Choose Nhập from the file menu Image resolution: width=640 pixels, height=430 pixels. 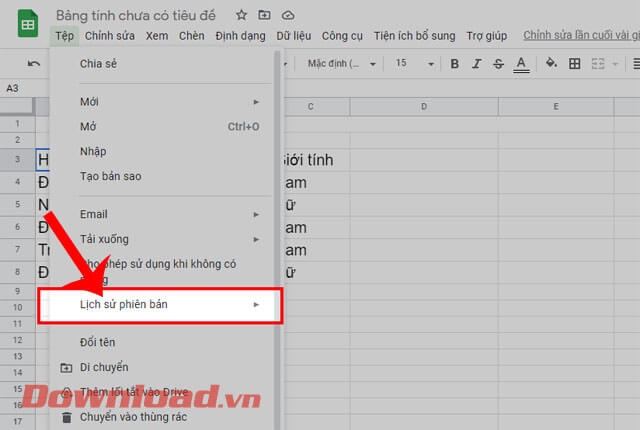(x=163, y=151)
